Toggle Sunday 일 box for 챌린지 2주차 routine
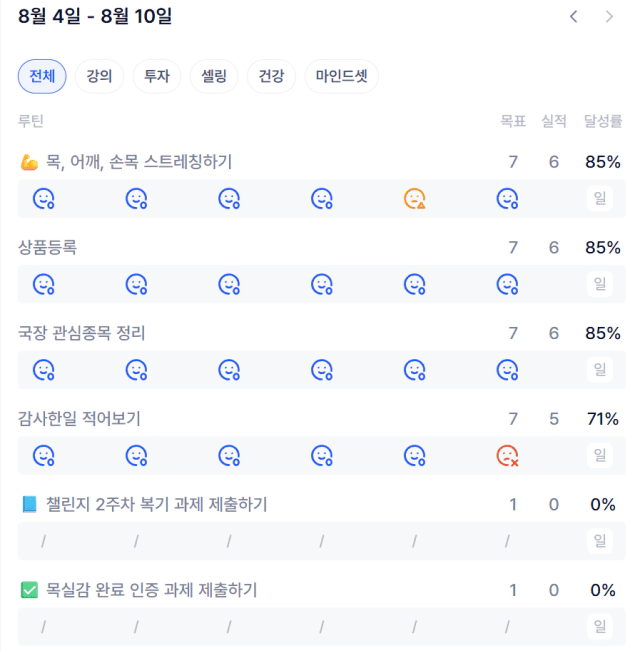This screenshot has width=640, height=651. [600, 541]
